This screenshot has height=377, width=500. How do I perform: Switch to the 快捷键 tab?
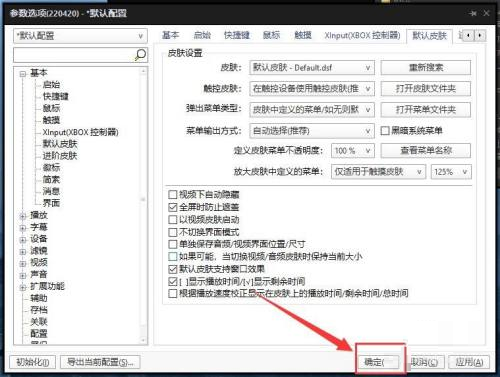tap(237, 35)
